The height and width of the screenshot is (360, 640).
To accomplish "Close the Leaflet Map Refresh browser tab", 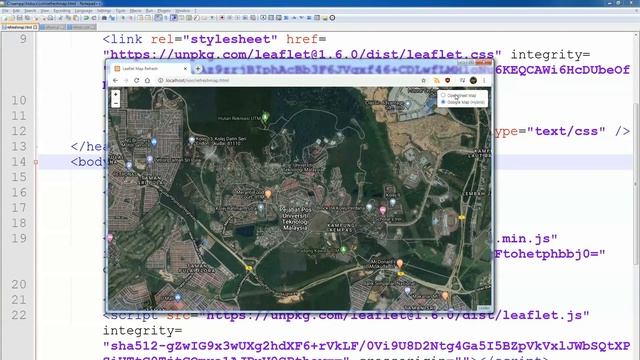I will 185,69.
